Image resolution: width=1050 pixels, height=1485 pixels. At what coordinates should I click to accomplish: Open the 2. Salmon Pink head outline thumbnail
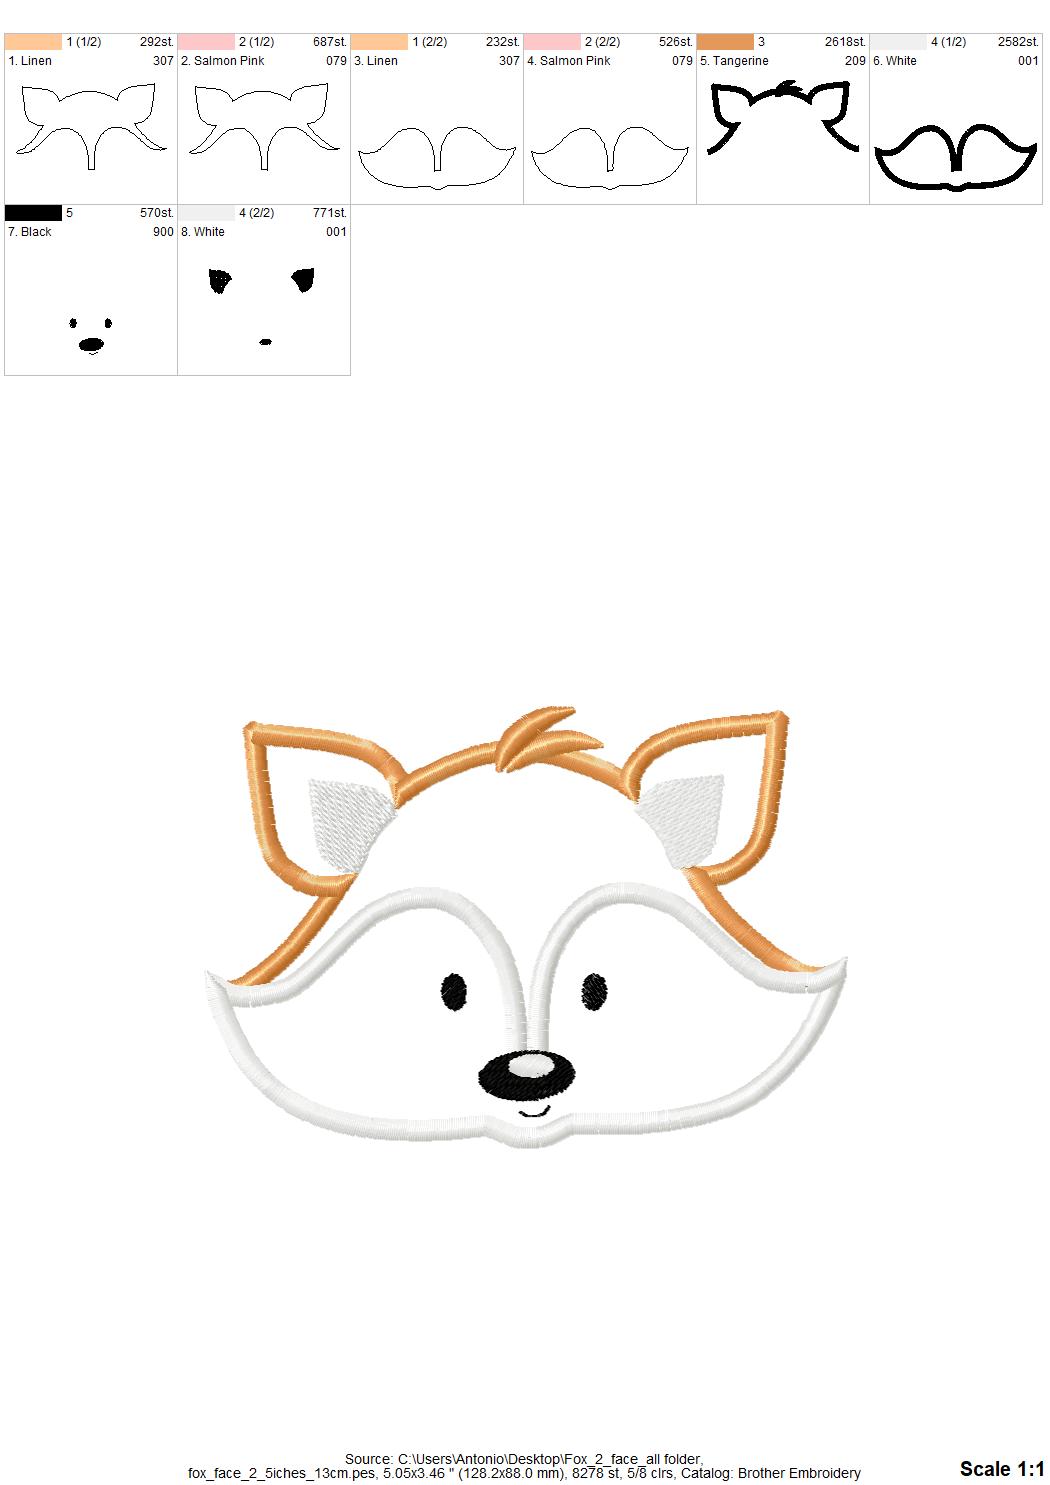point(263,126)
